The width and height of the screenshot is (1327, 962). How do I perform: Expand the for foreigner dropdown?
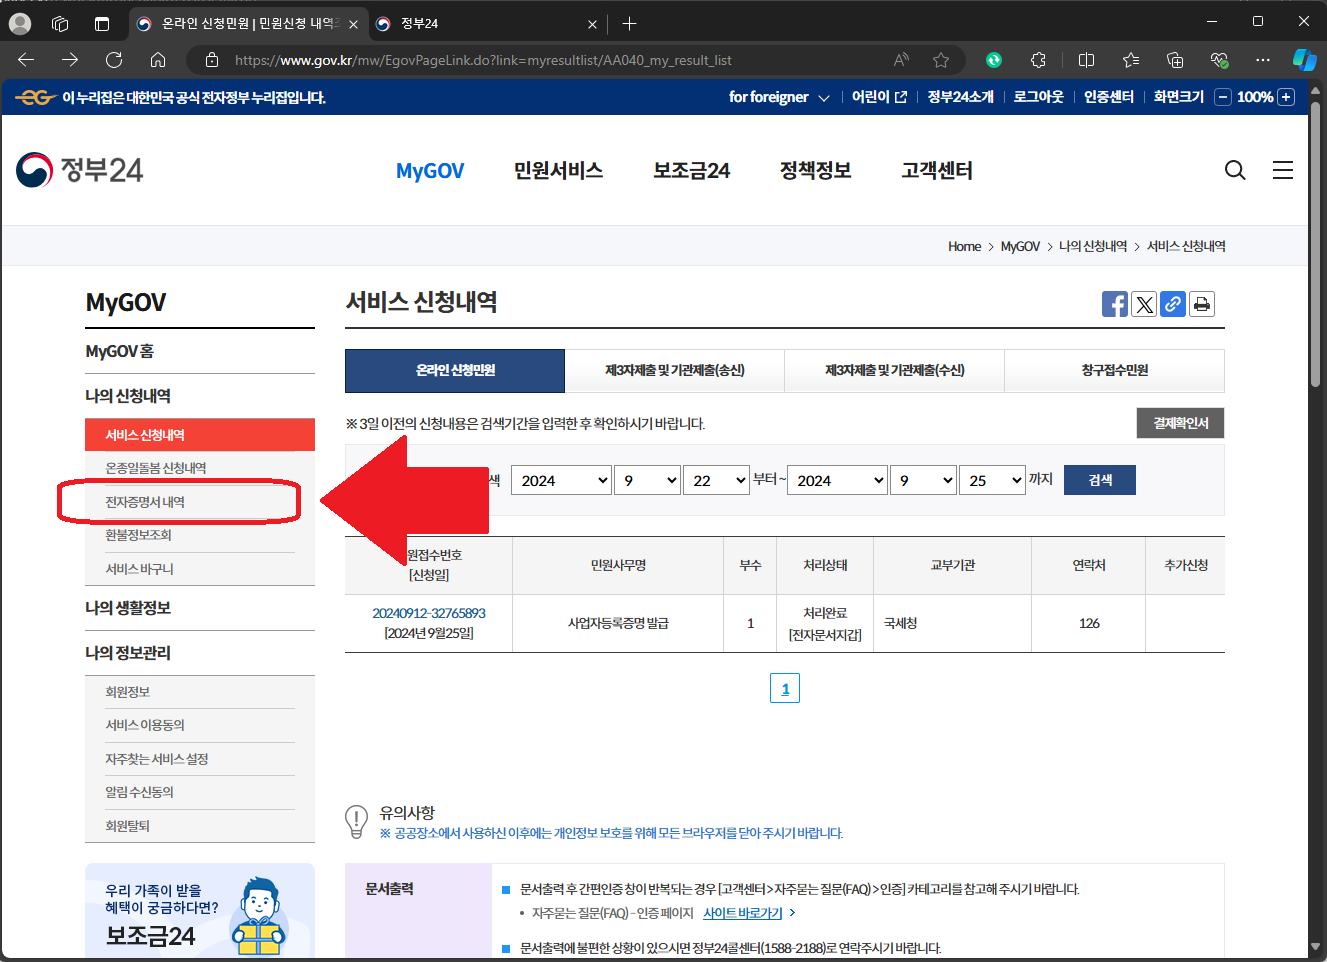[x=779, y=97]
